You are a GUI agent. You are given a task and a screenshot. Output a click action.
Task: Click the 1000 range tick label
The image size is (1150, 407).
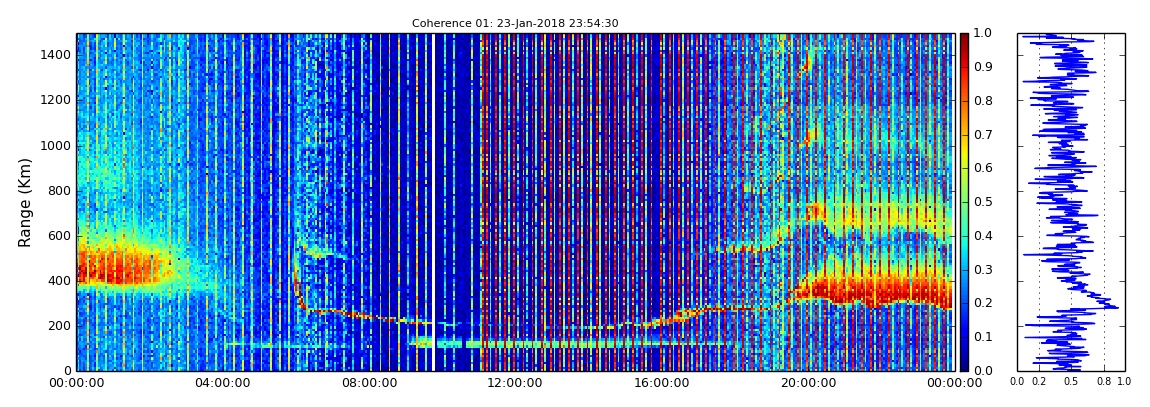pyautogui.click(x=56, y=145)
